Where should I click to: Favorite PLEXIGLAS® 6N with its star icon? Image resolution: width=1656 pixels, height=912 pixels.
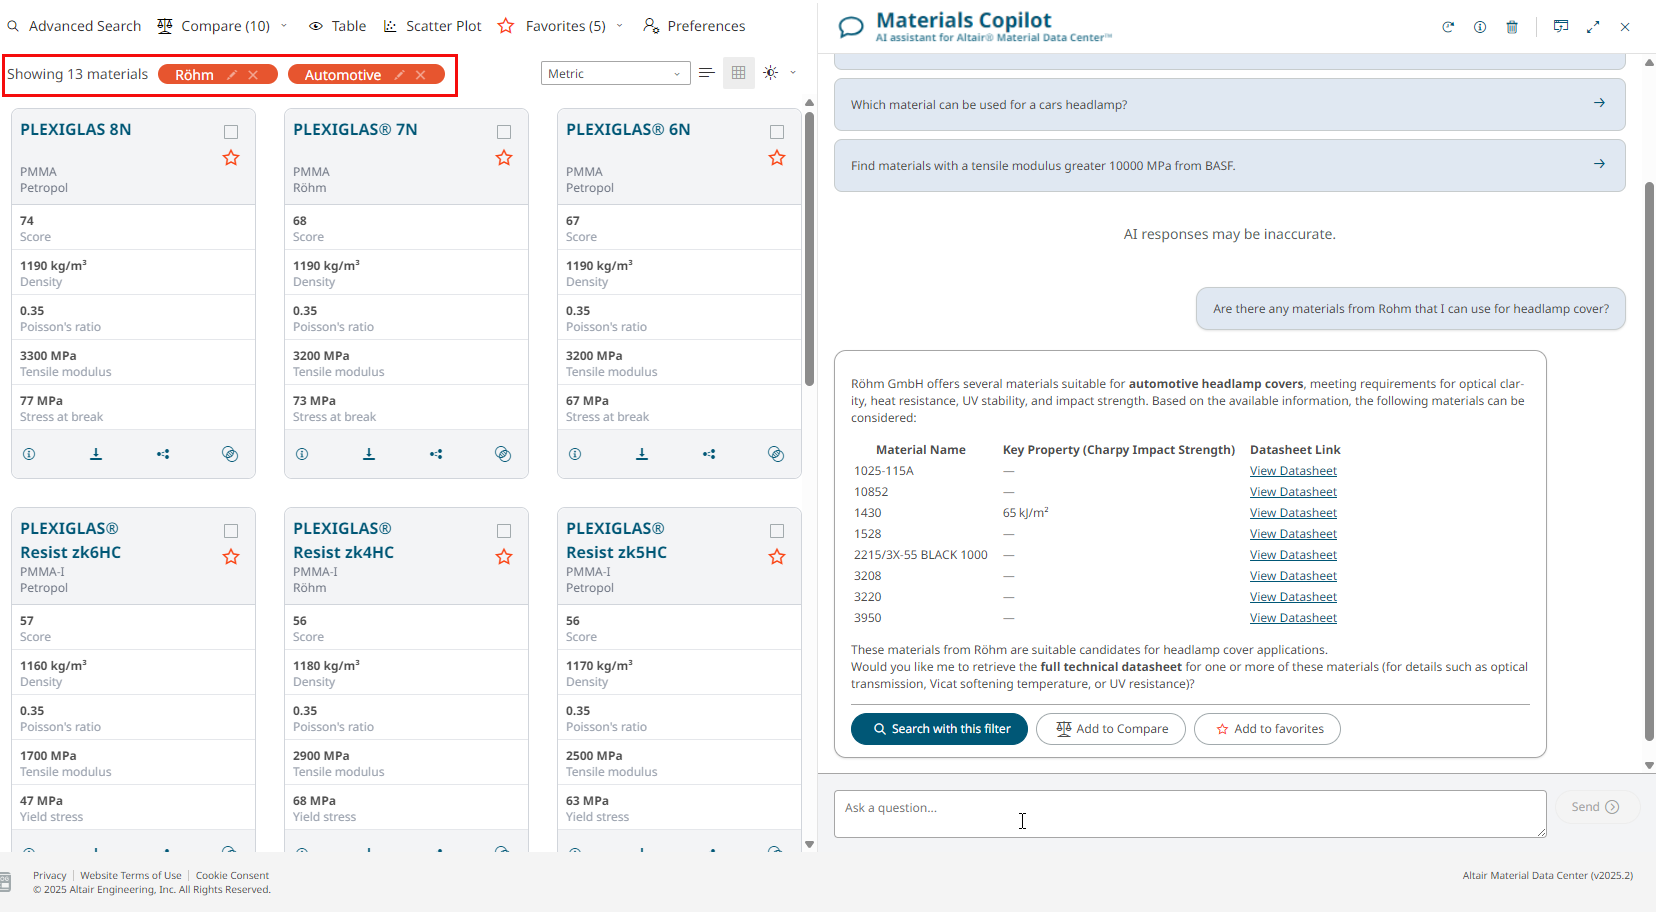pos(777,158)
